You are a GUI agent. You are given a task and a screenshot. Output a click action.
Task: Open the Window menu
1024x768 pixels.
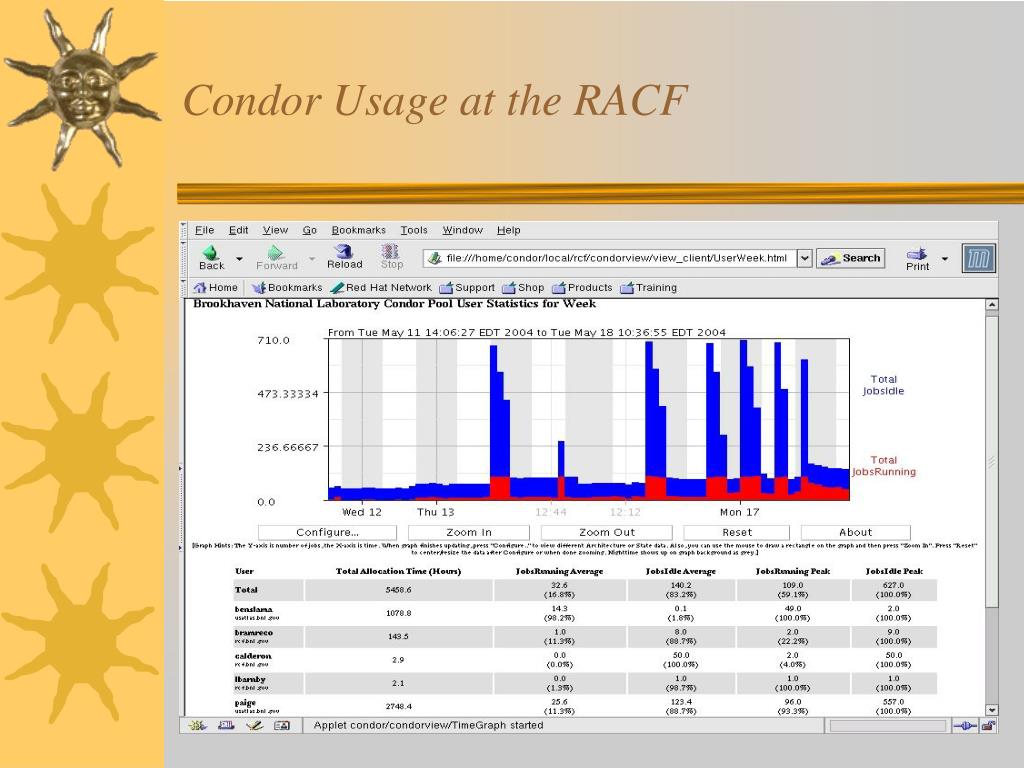point(462,230)
